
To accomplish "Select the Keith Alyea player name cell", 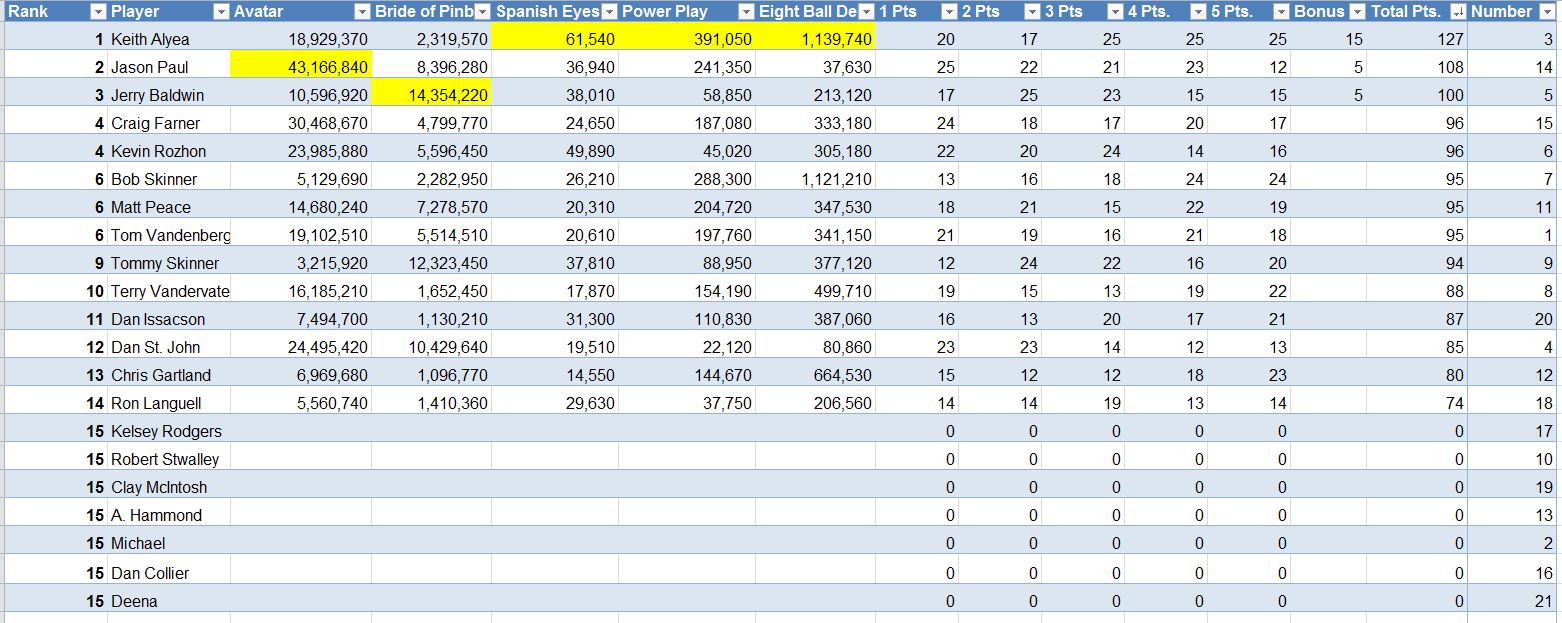I will tap(169, 39).
